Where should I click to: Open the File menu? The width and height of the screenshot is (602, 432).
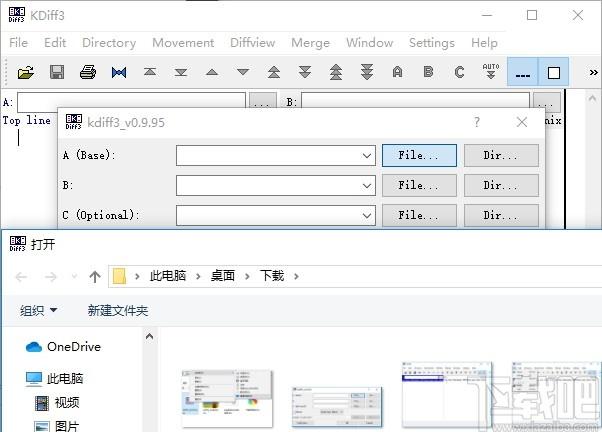point(18,43)
